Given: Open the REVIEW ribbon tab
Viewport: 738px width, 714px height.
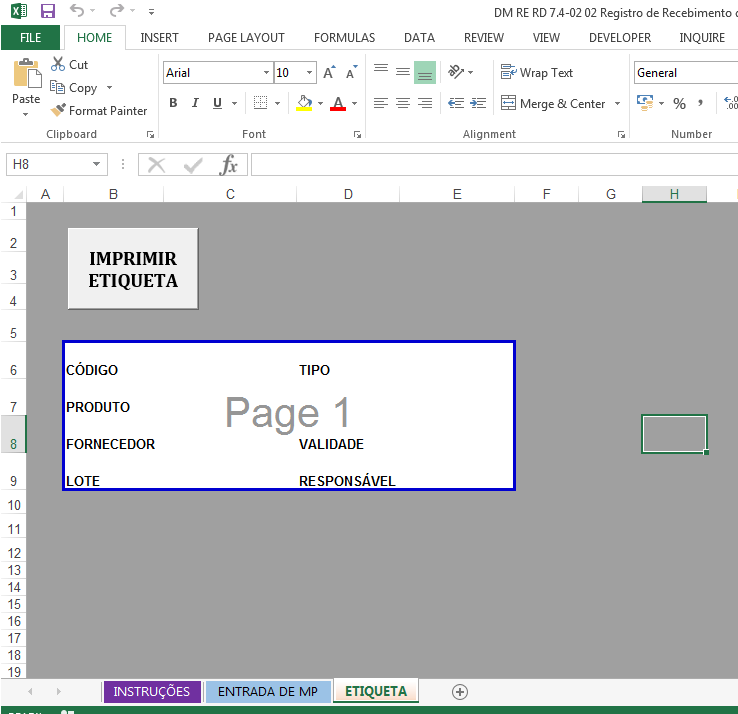Looking at the screenshot, I should 484,38.
